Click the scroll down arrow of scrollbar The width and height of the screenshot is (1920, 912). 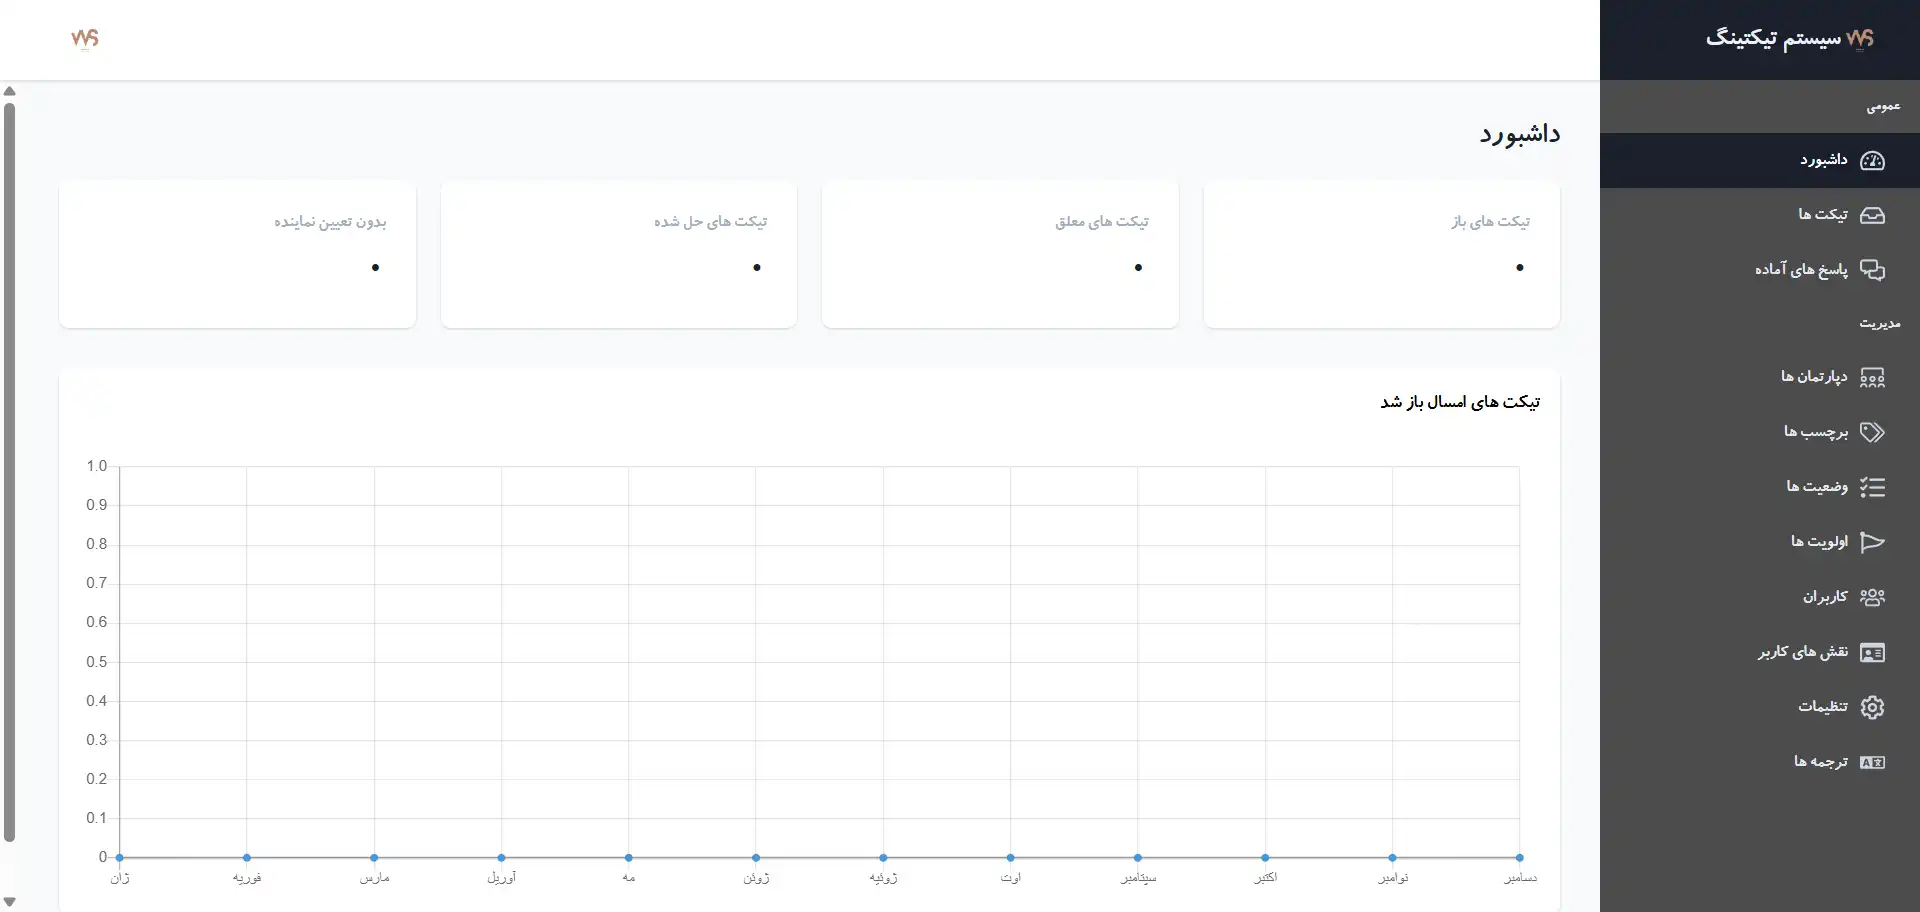point(10,902)
